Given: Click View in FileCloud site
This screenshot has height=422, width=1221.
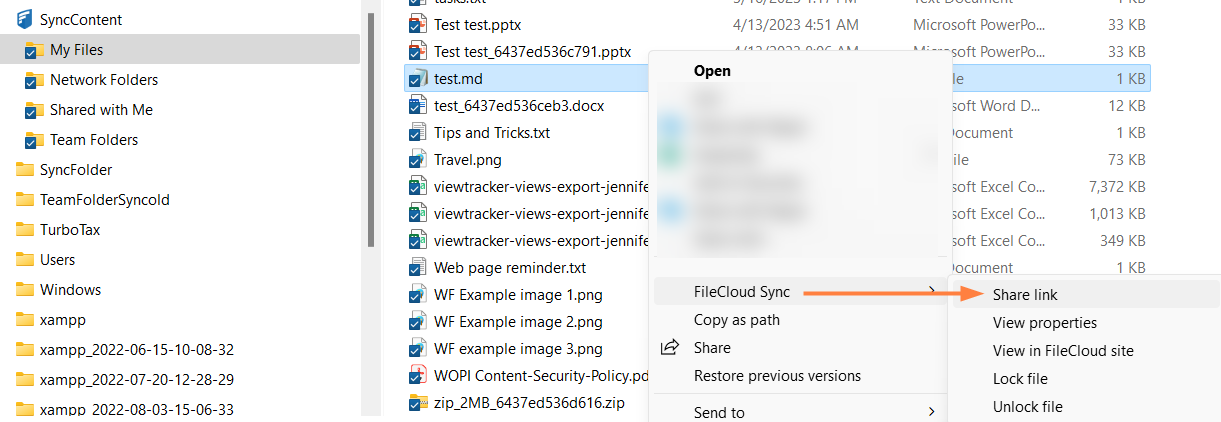Looking at the screenshot, I should coord(1062,351).
